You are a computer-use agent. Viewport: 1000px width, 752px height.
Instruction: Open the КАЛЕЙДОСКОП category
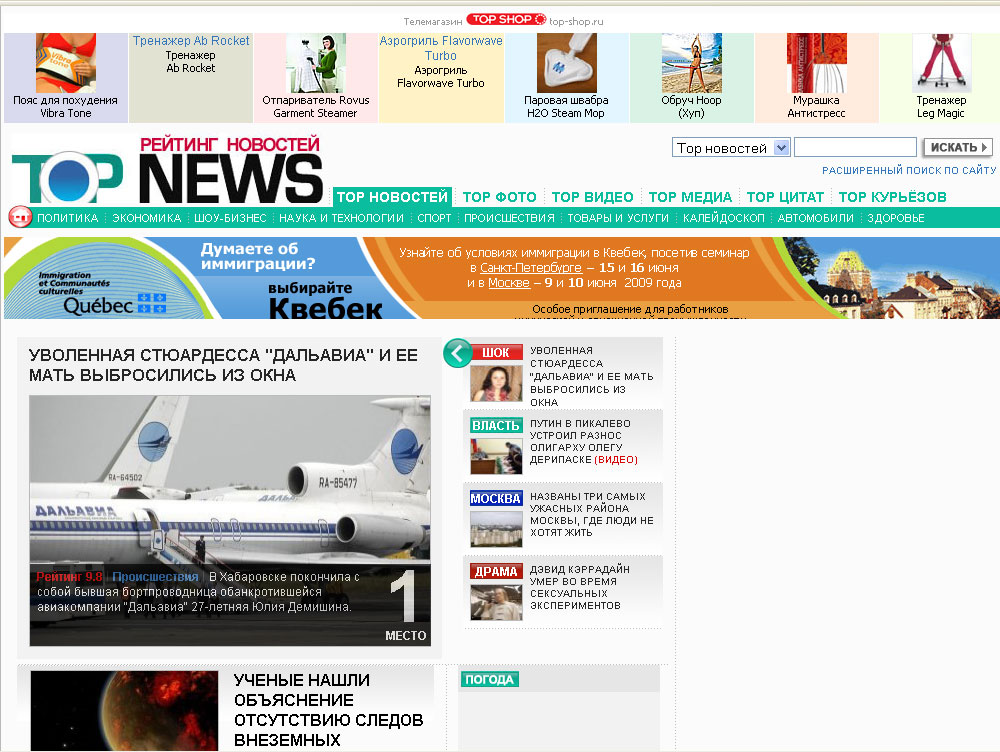pos(723,218)
